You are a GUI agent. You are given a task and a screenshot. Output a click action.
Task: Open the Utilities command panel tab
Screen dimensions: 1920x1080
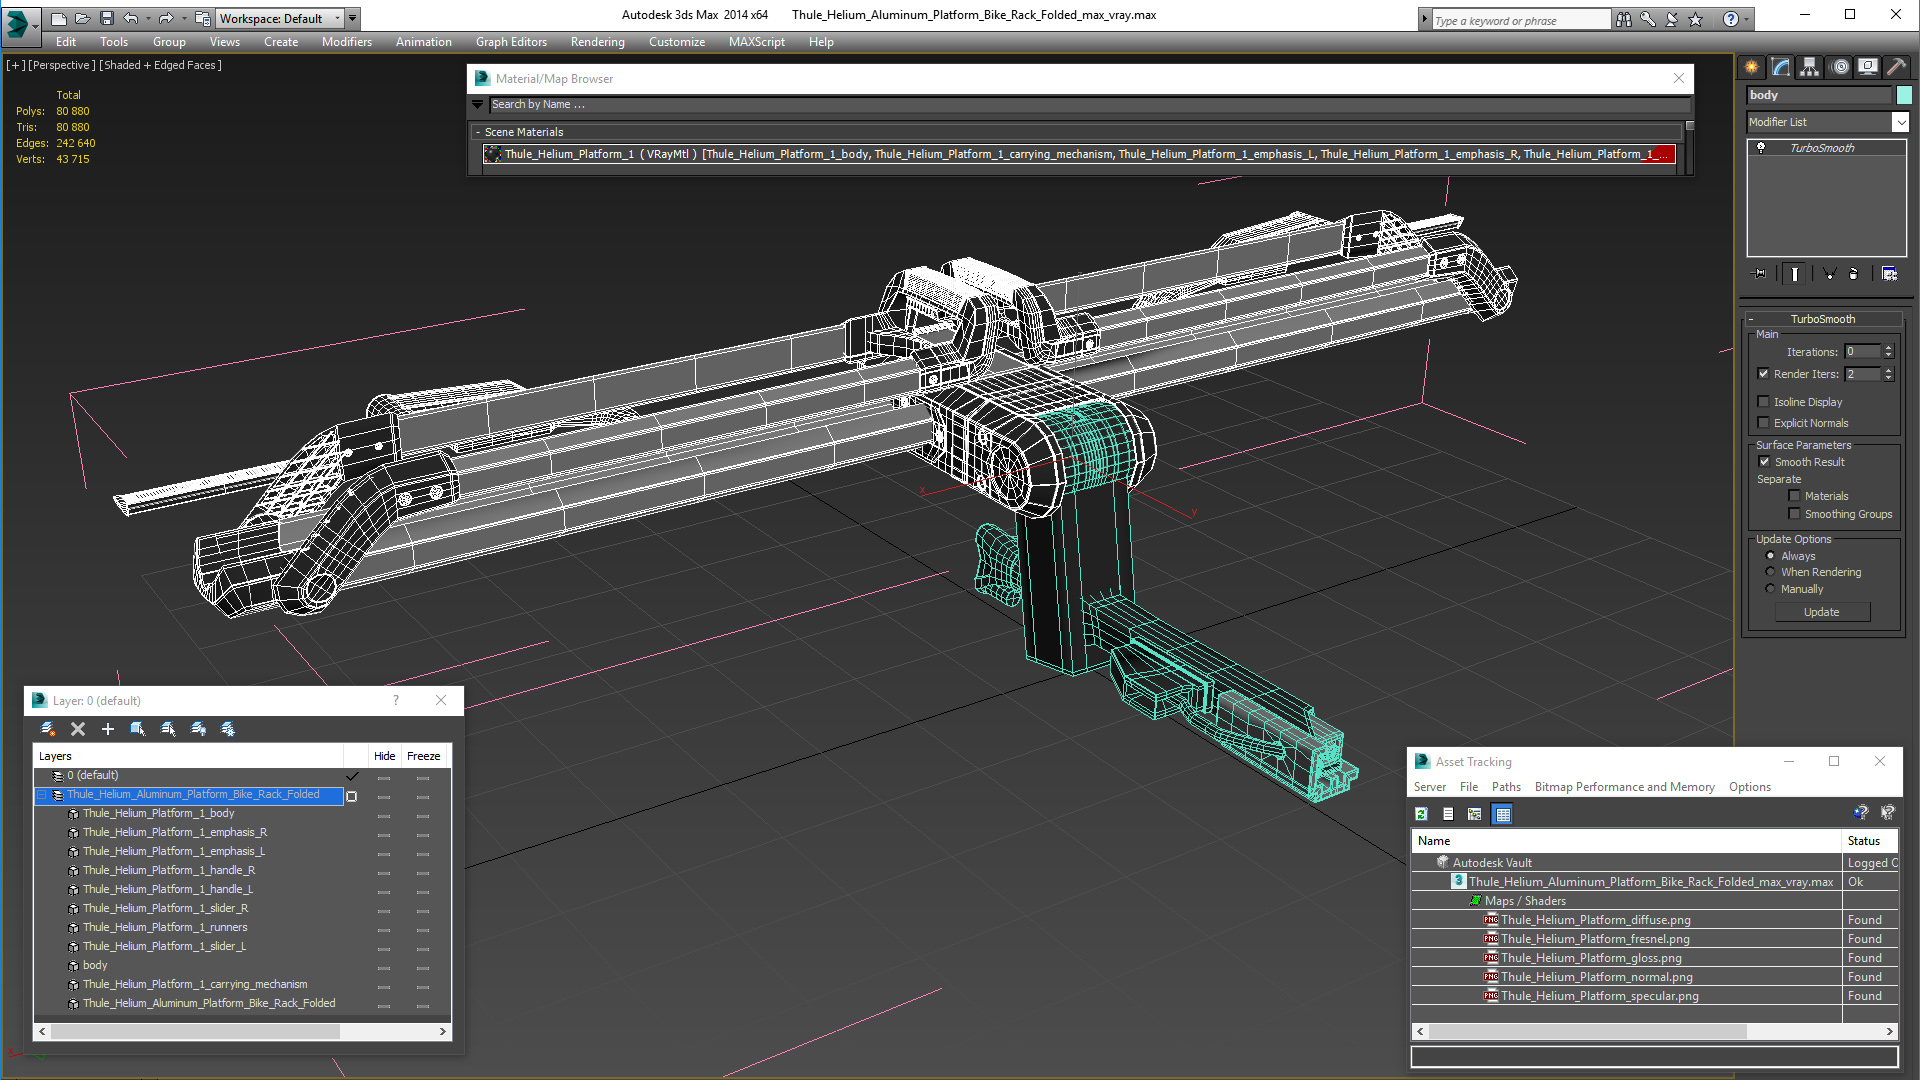[x=1896, y=67]
